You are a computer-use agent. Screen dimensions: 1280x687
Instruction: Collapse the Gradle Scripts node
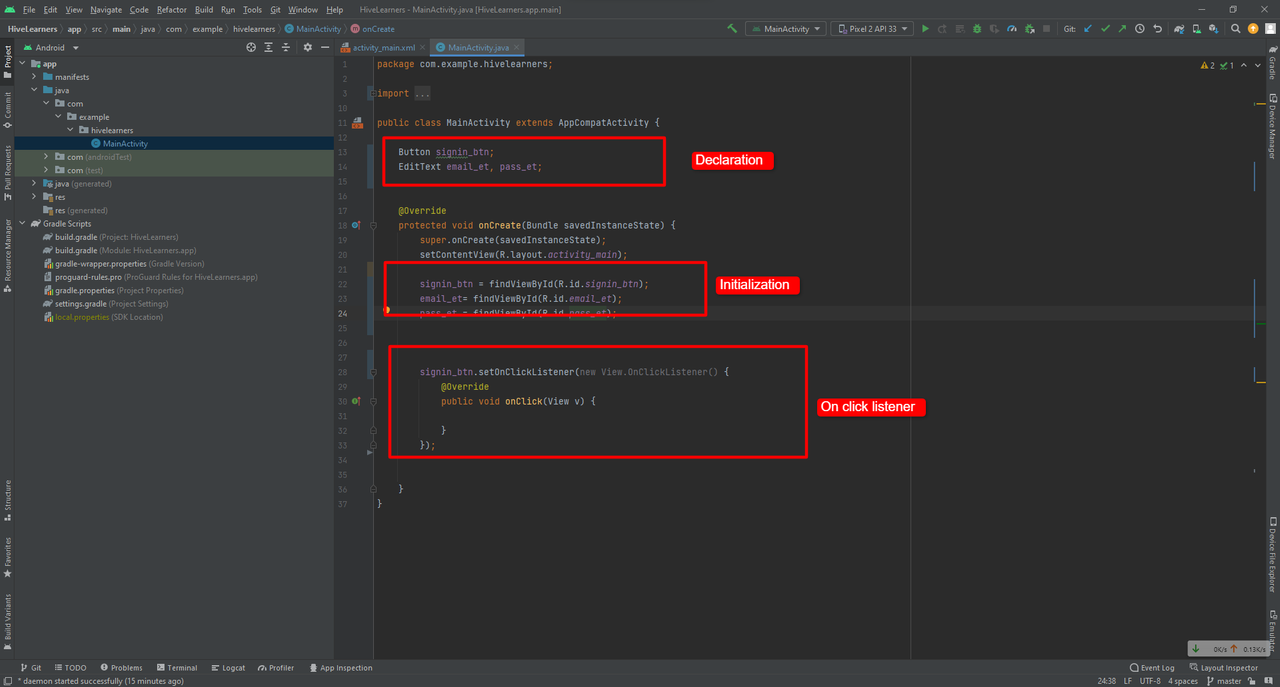pyautogui.click(x=23, y=224)
